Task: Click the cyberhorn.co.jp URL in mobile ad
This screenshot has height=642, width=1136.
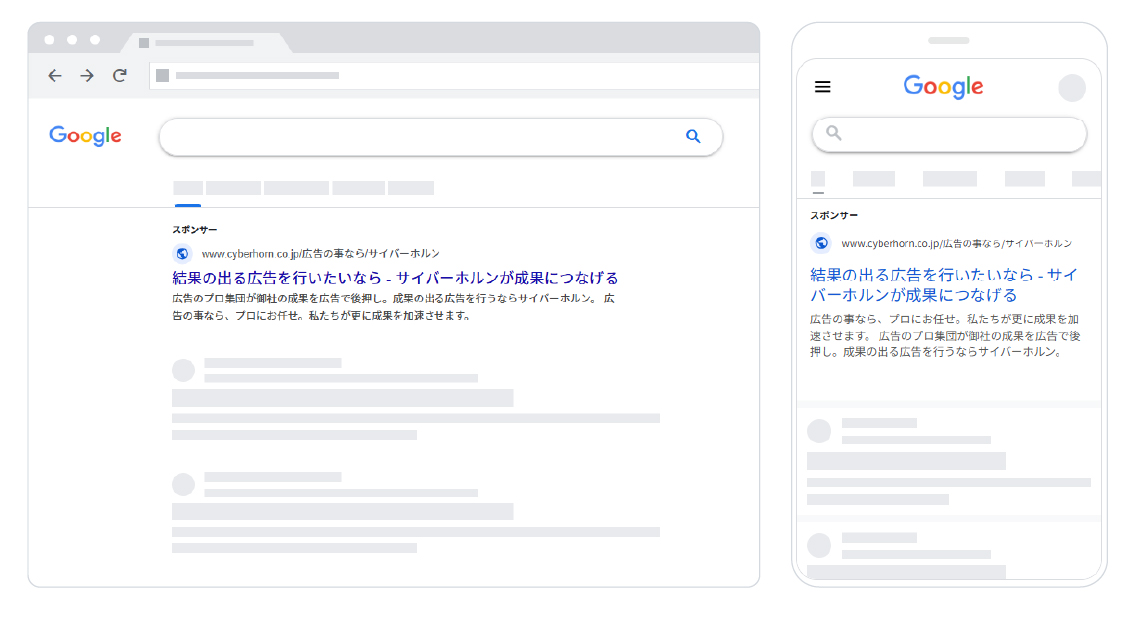Action: point(956,243)
